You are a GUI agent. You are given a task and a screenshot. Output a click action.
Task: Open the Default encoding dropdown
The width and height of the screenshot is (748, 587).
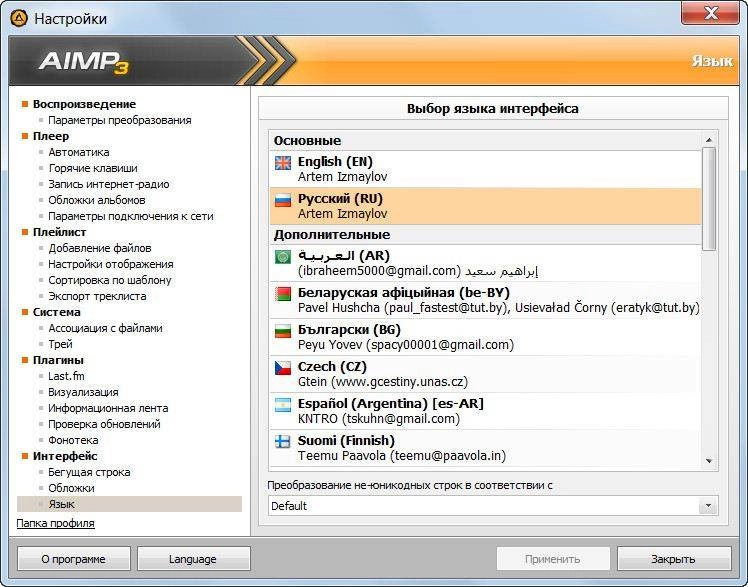click(x=708, y=505)
